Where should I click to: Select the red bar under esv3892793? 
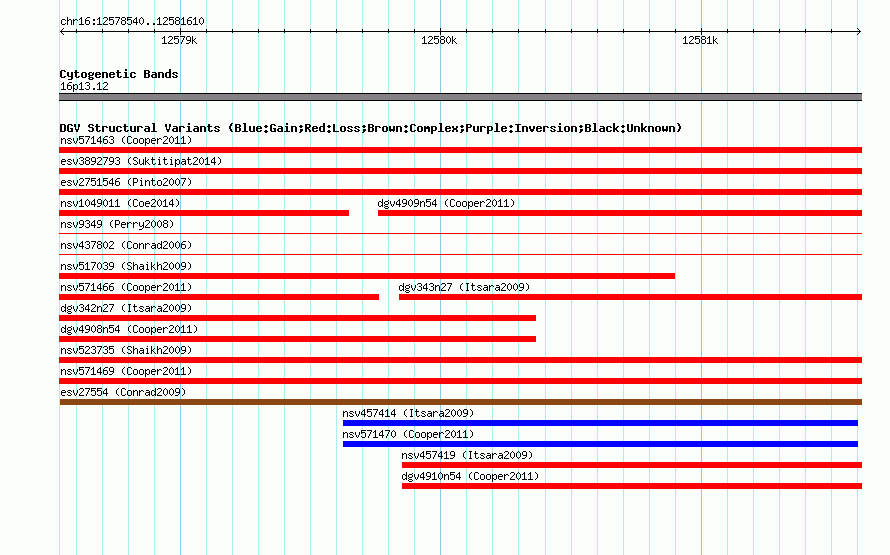[x=460, y=171]
